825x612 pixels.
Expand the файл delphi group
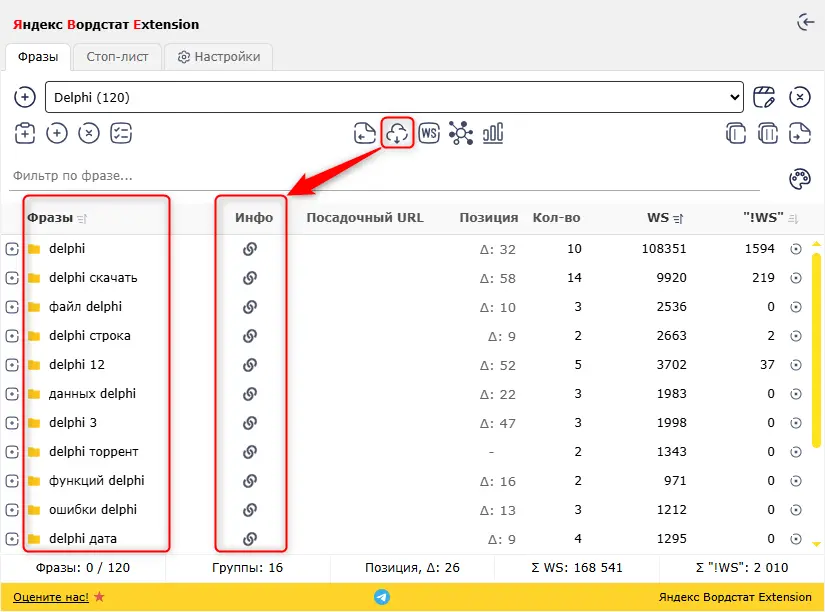click(12, 307)
